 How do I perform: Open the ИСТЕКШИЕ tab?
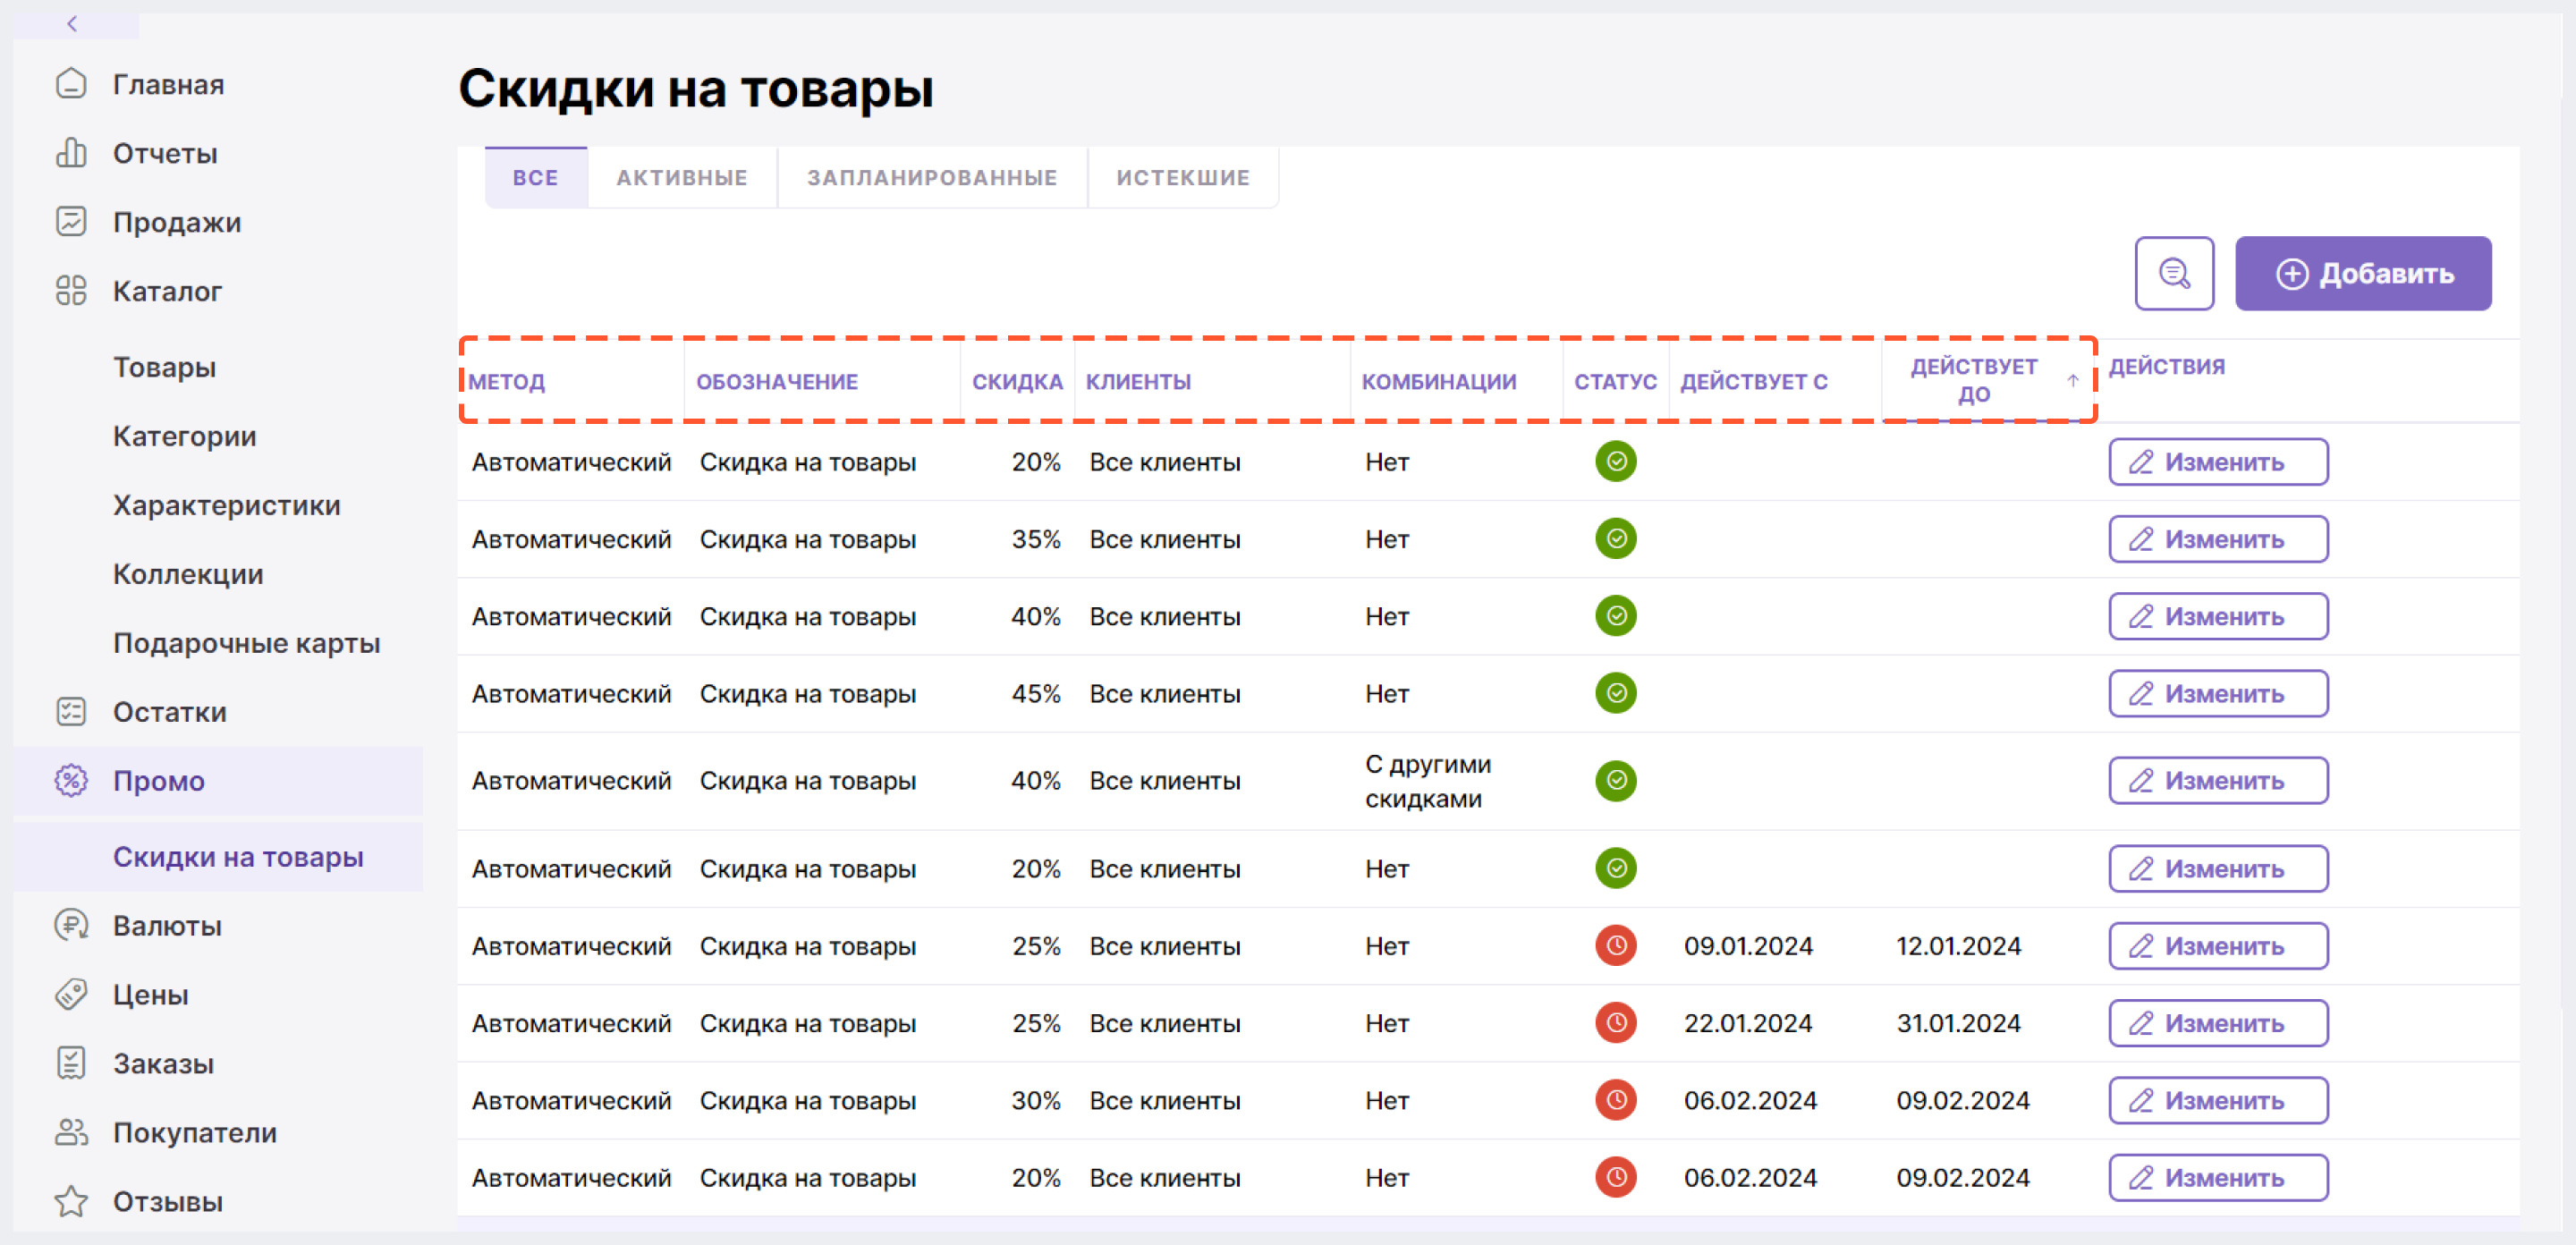1183,178
